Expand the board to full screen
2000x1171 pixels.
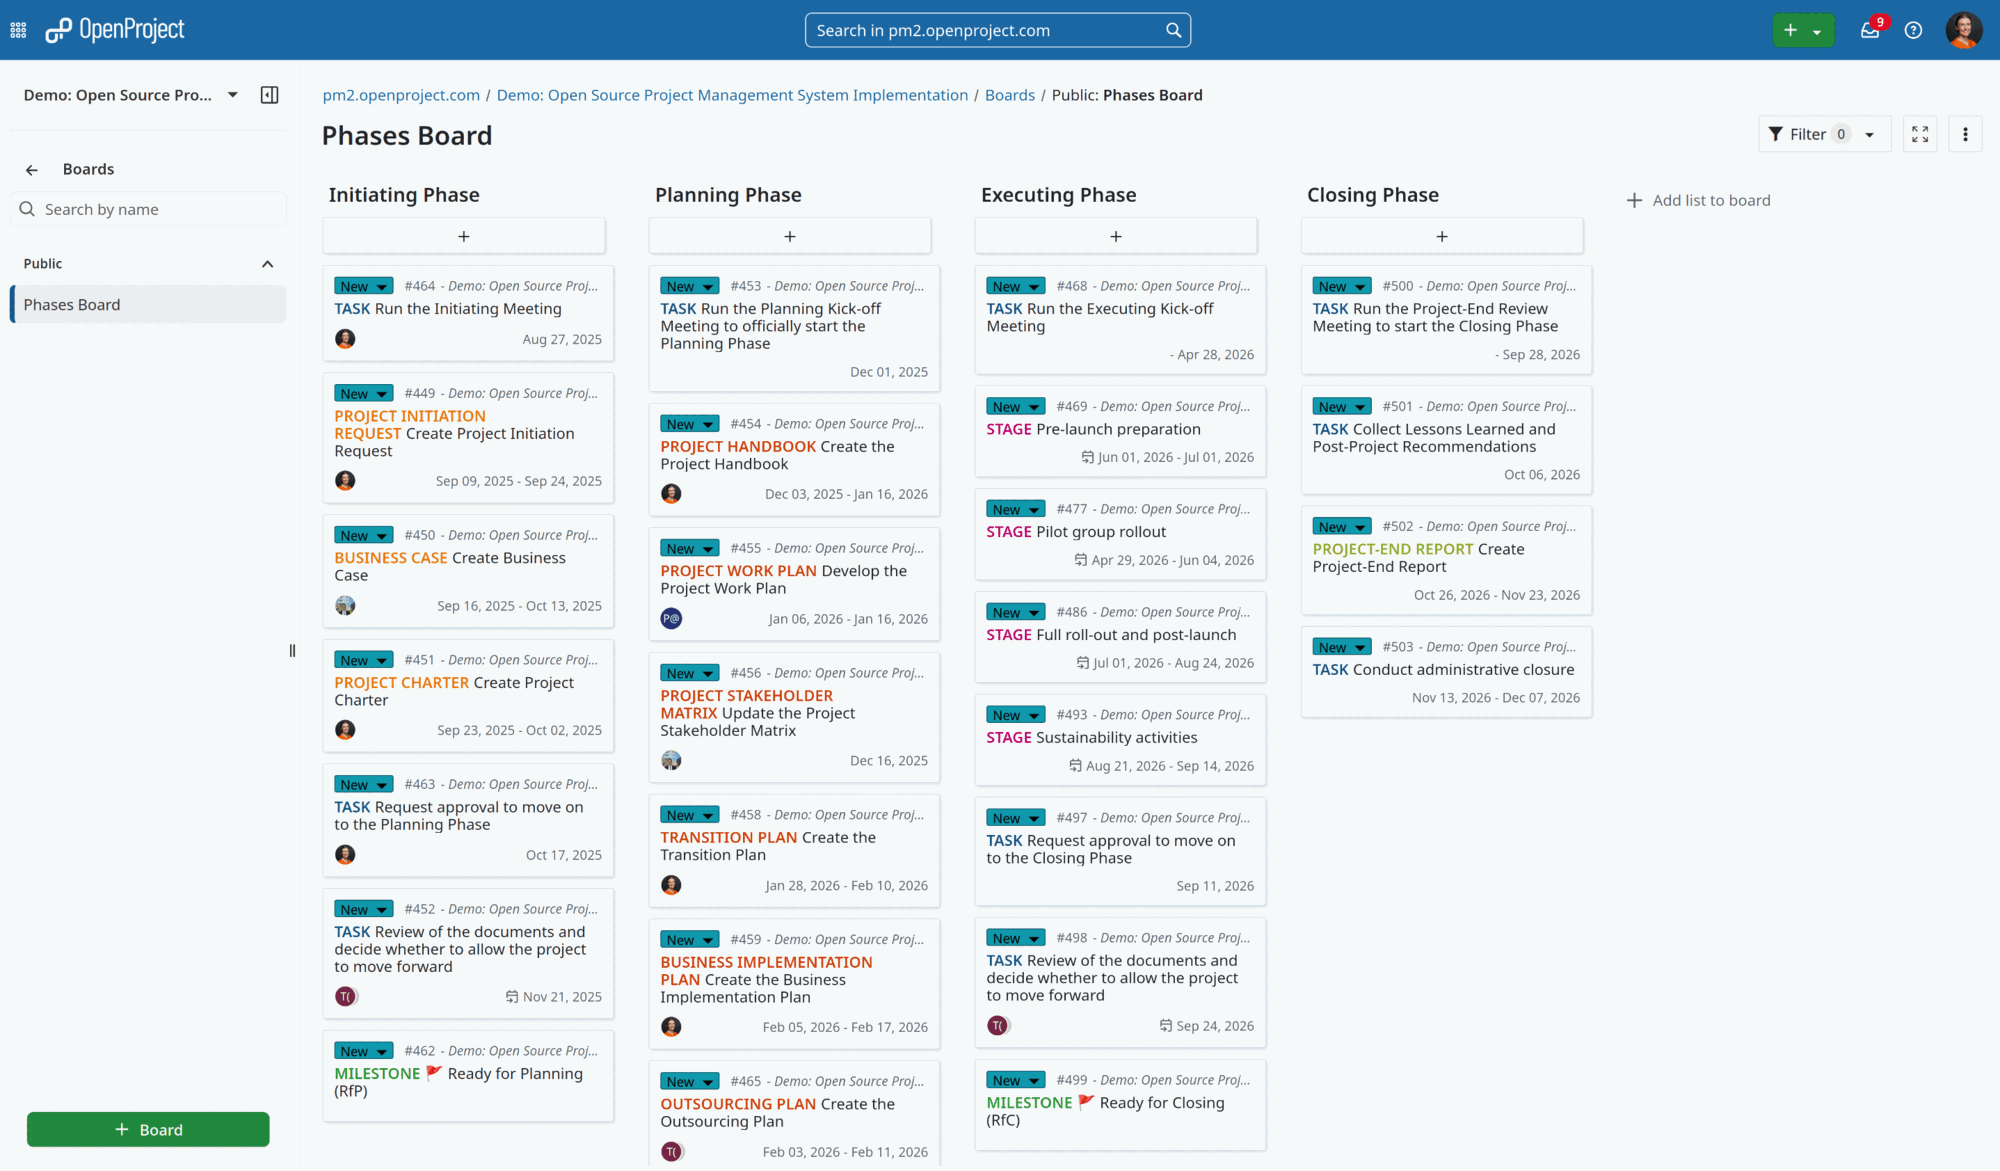[1919, 133]
